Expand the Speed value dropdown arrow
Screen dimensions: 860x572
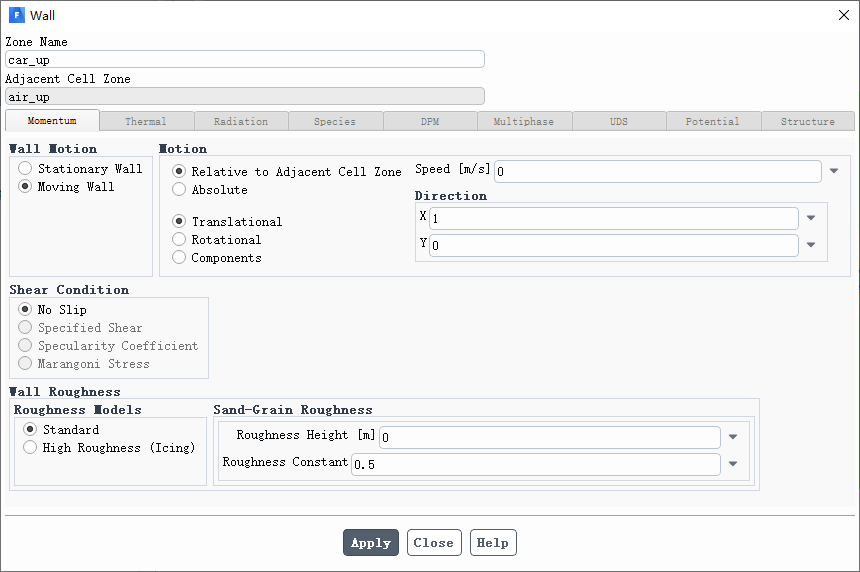click(834, 171)
